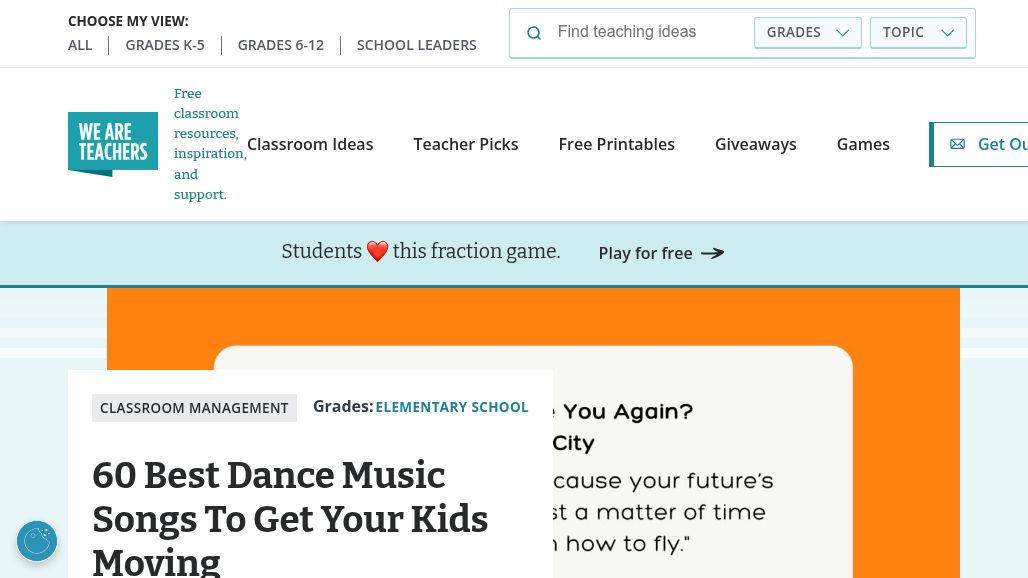
Task: Open the Games menu
Action: [863, 144]
